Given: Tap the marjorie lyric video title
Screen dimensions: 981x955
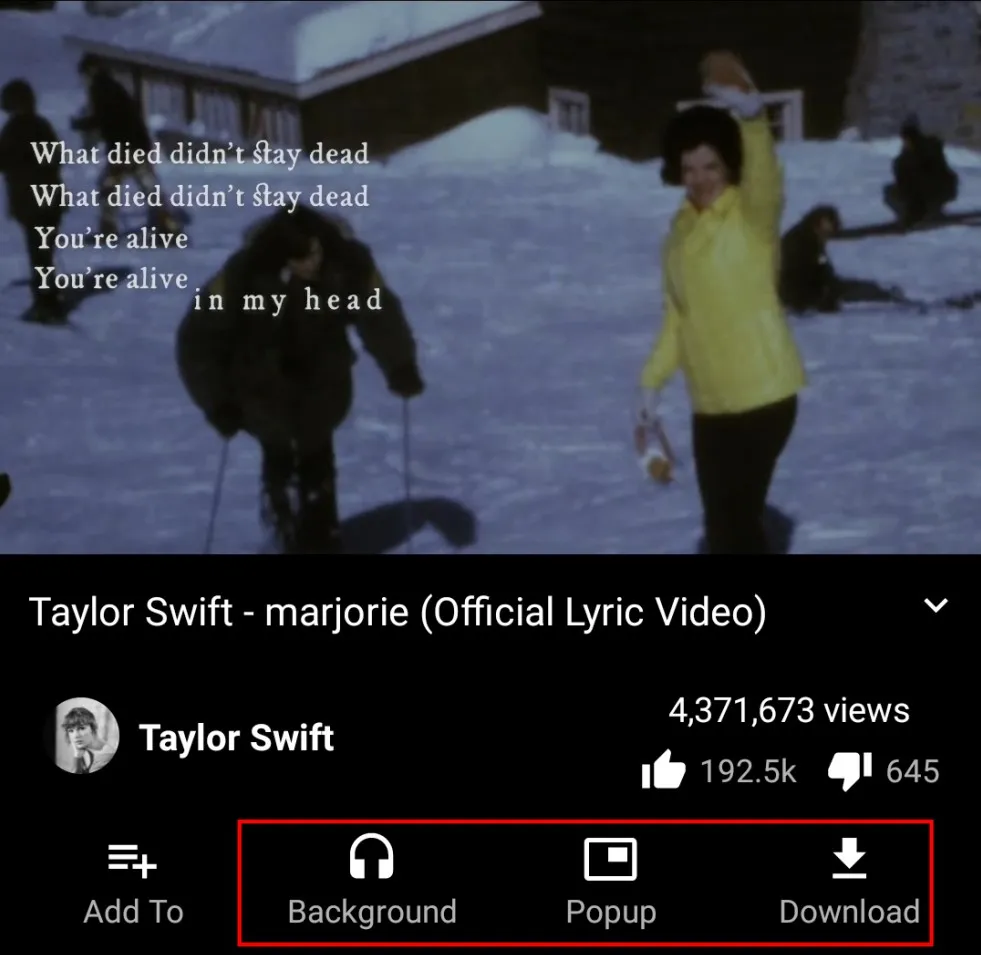Looking at the screenshot, I should click(x=398, y=612).
